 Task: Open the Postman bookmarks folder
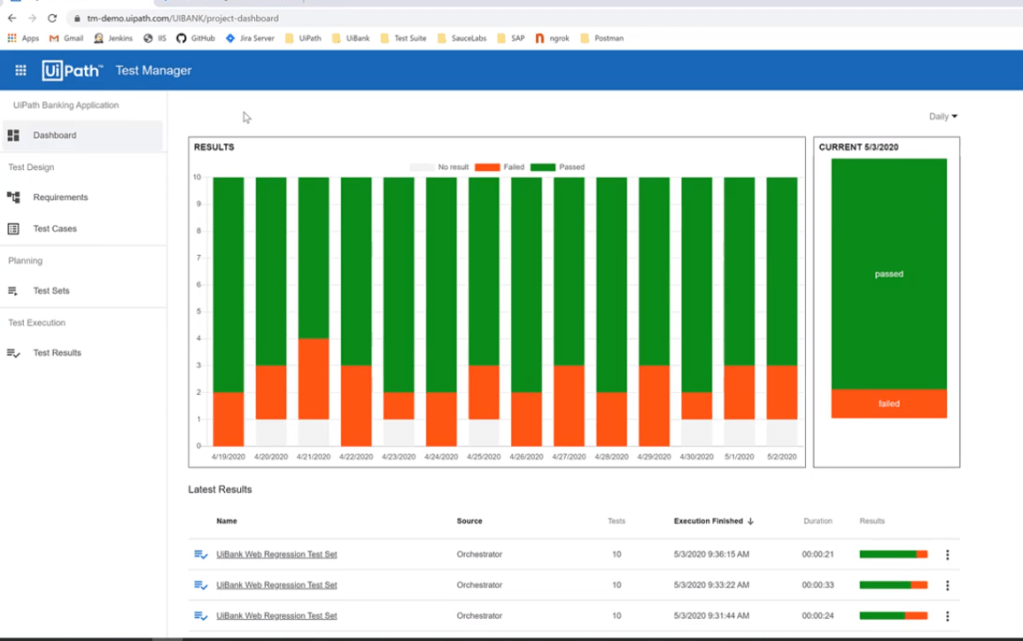pos(602,38)
